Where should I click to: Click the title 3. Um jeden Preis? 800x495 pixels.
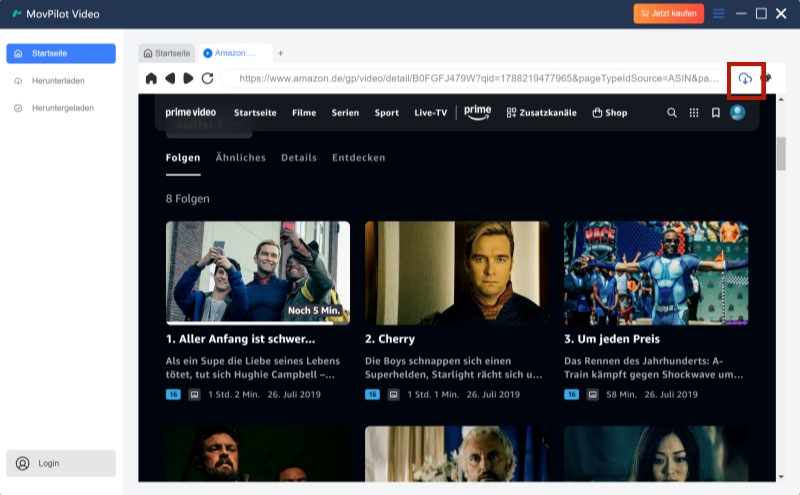click(612, 339)
